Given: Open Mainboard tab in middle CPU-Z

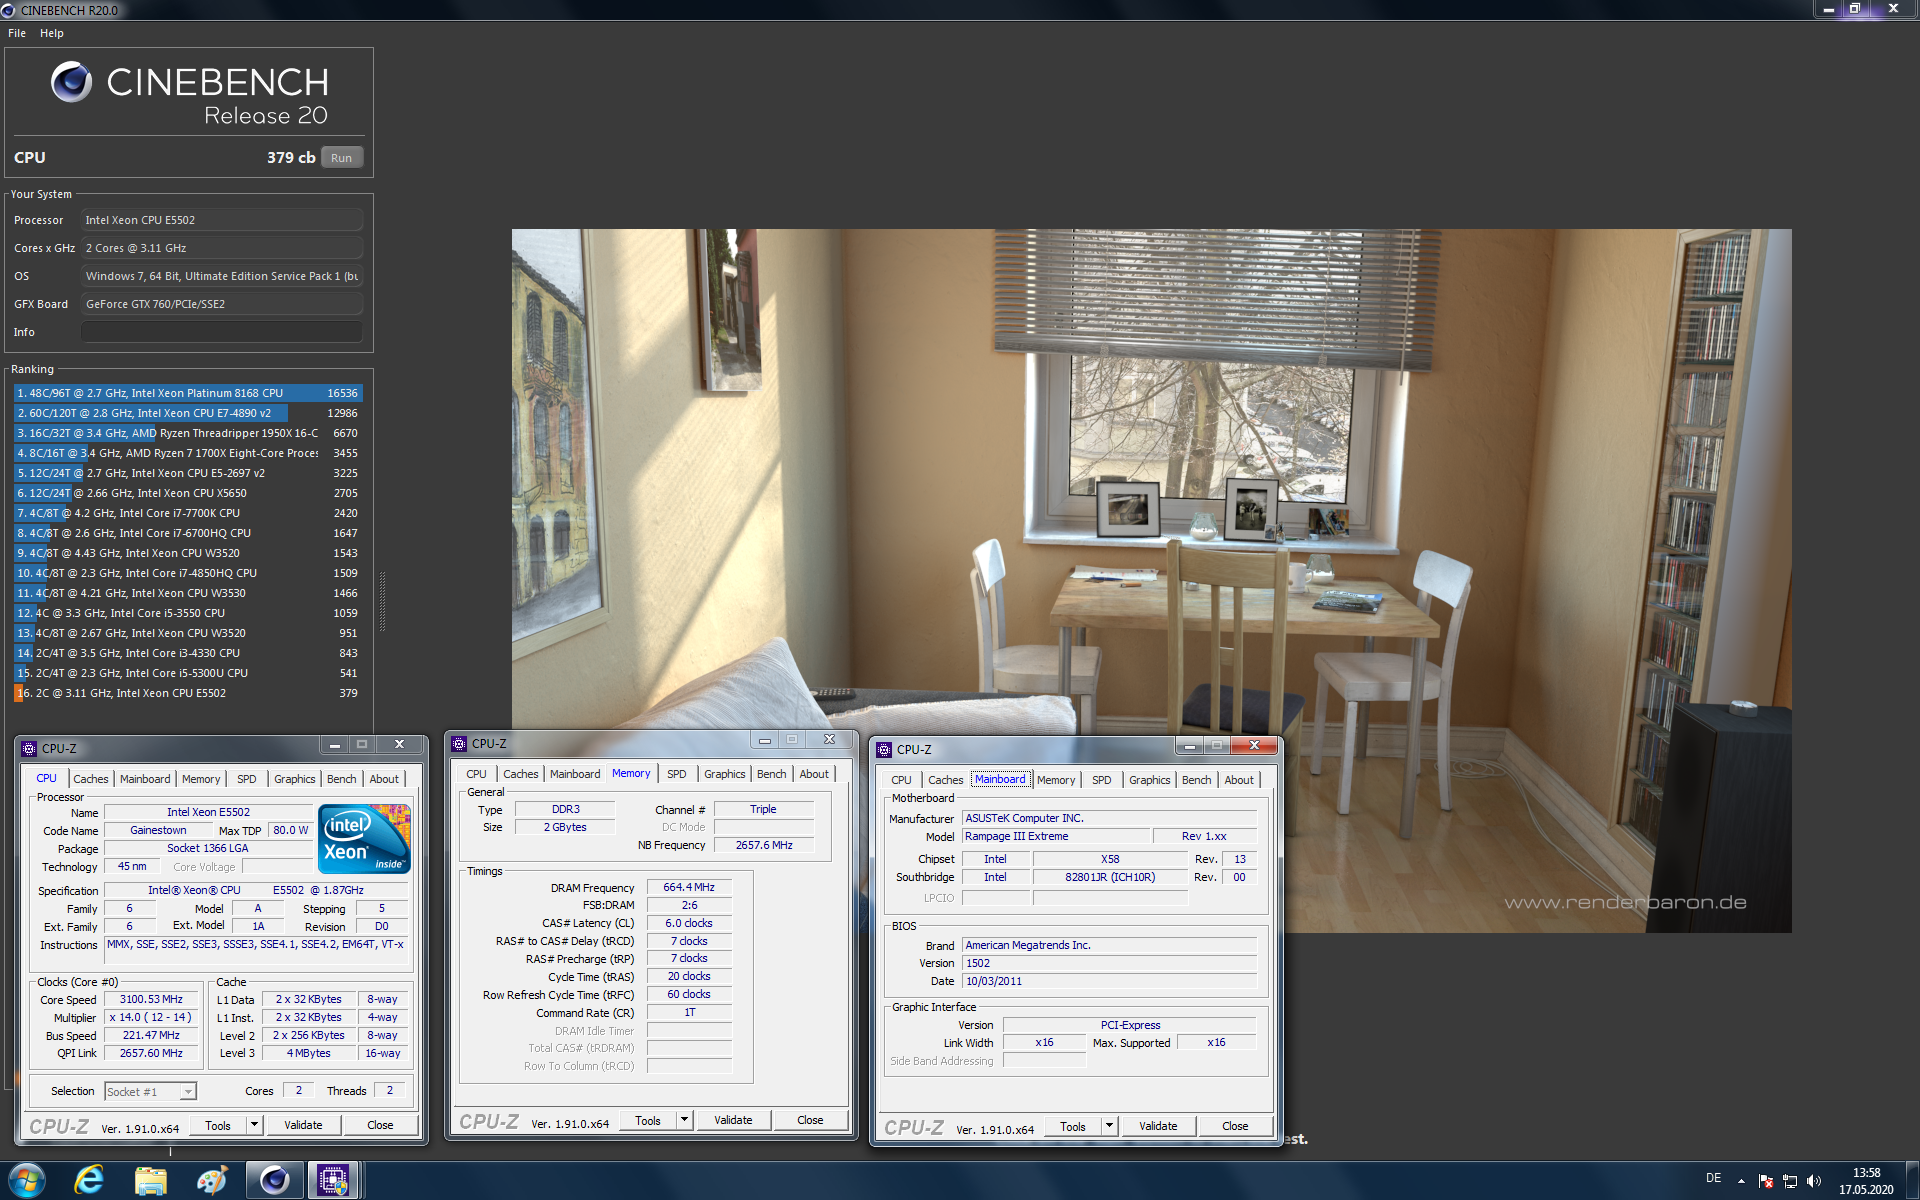Looking at the screenshot, I should (x=575, y=774).
